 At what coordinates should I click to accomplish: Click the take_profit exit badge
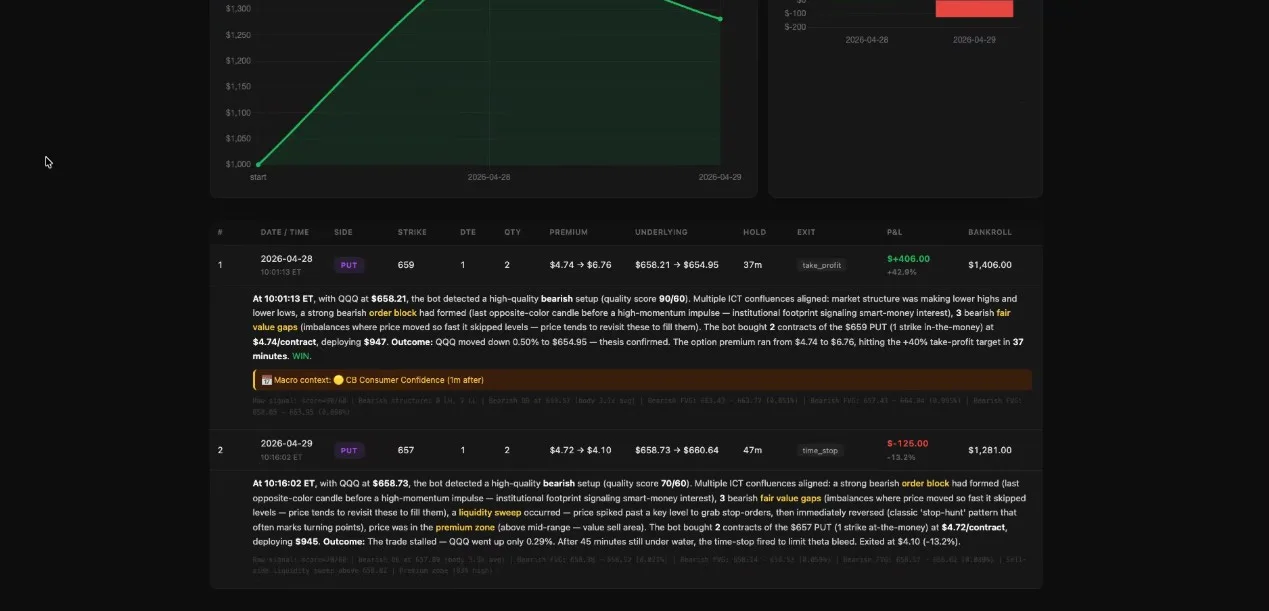pyautogui.click(x=821, y=265)
